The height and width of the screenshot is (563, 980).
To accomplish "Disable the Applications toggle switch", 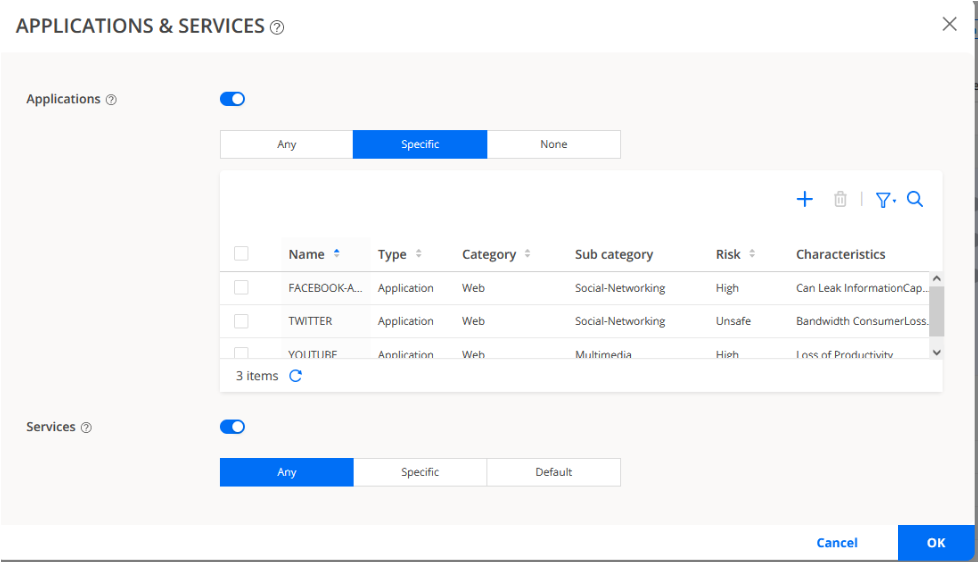I will coord(232,99).
